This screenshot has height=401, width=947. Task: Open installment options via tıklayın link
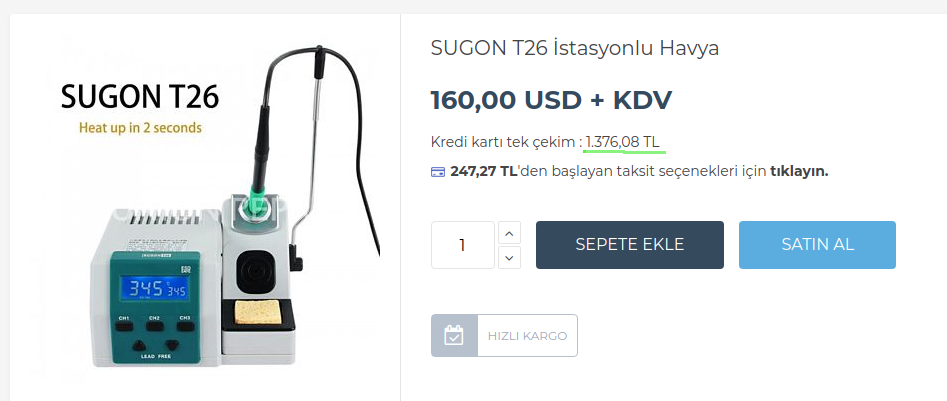(x=798, y=172)
